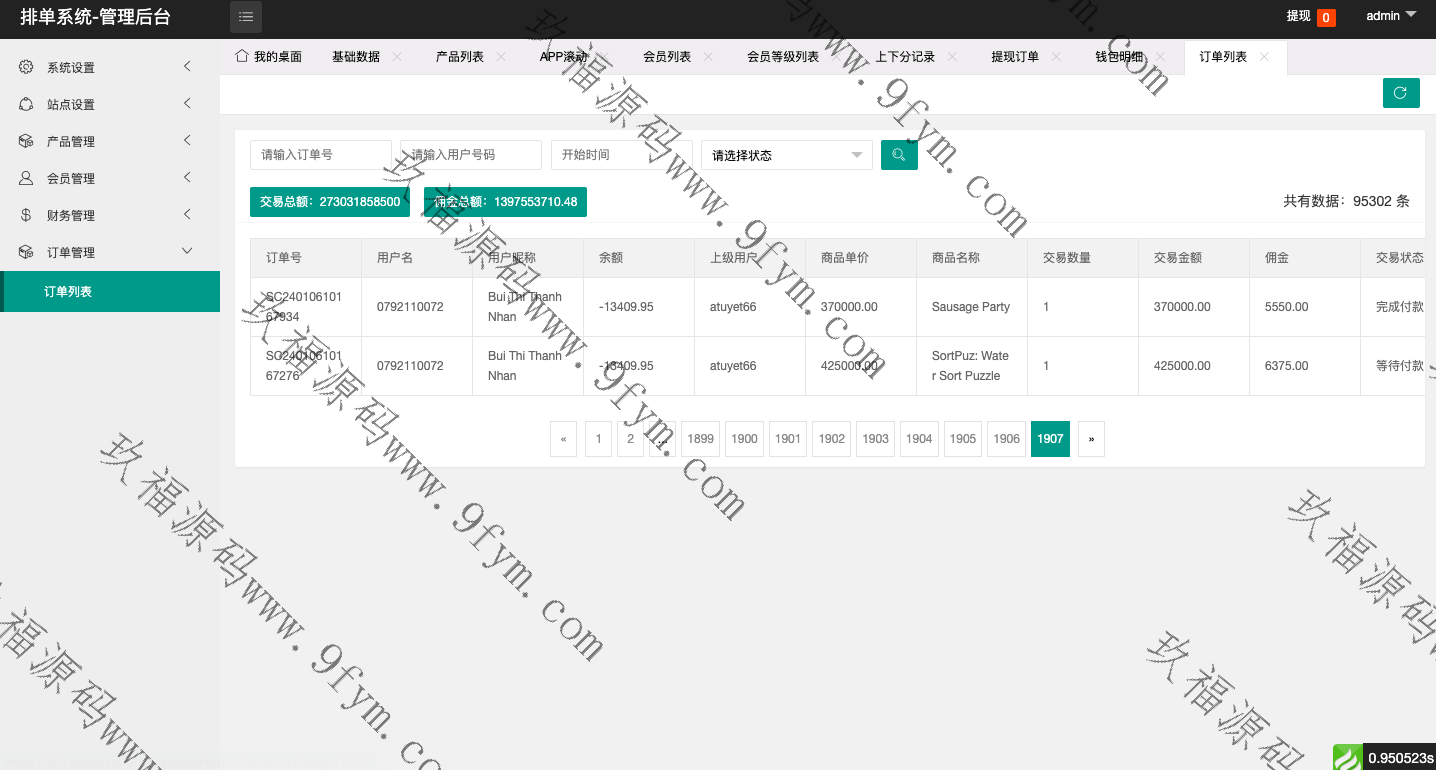Click the 请输入订单号 input field
Image resolution: width=1436 pixels, height=770 pixels.
[320, 155]
